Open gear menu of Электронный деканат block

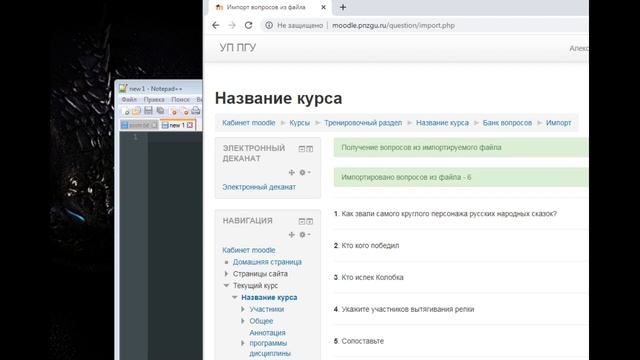304,173
